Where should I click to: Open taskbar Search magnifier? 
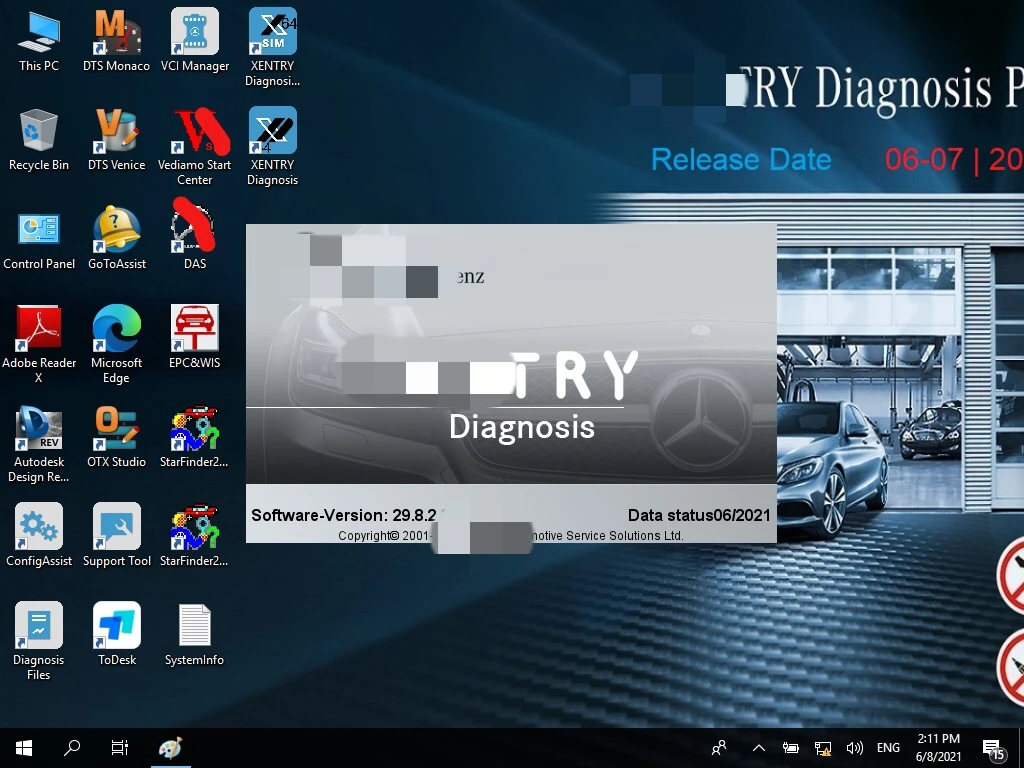(72, 747)
